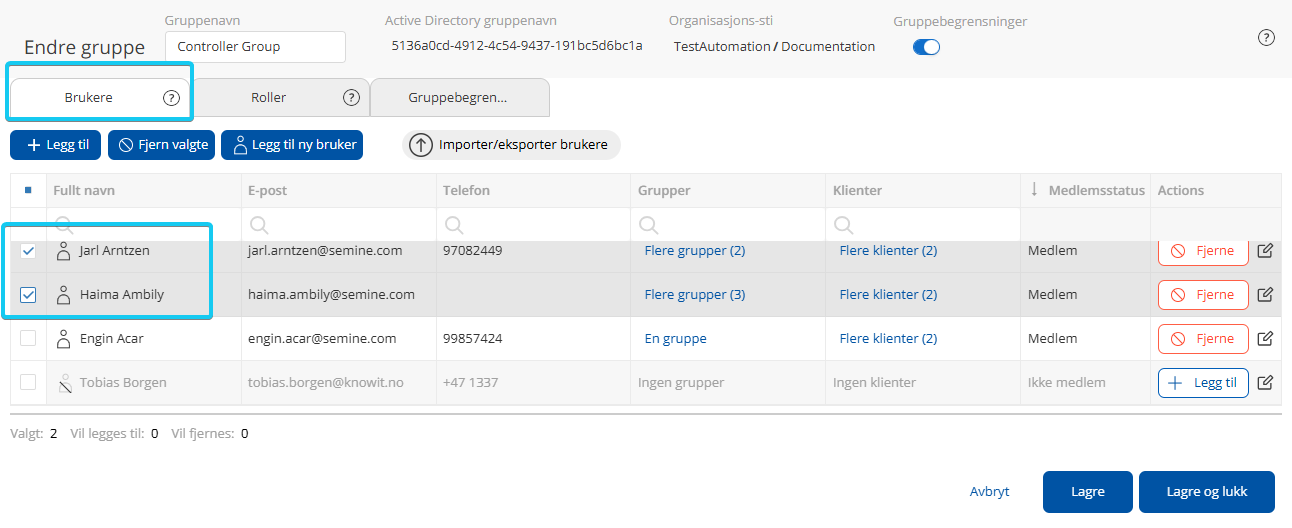Uncheck the Jarl Arntzen checkbox

[x=28, y=251]
